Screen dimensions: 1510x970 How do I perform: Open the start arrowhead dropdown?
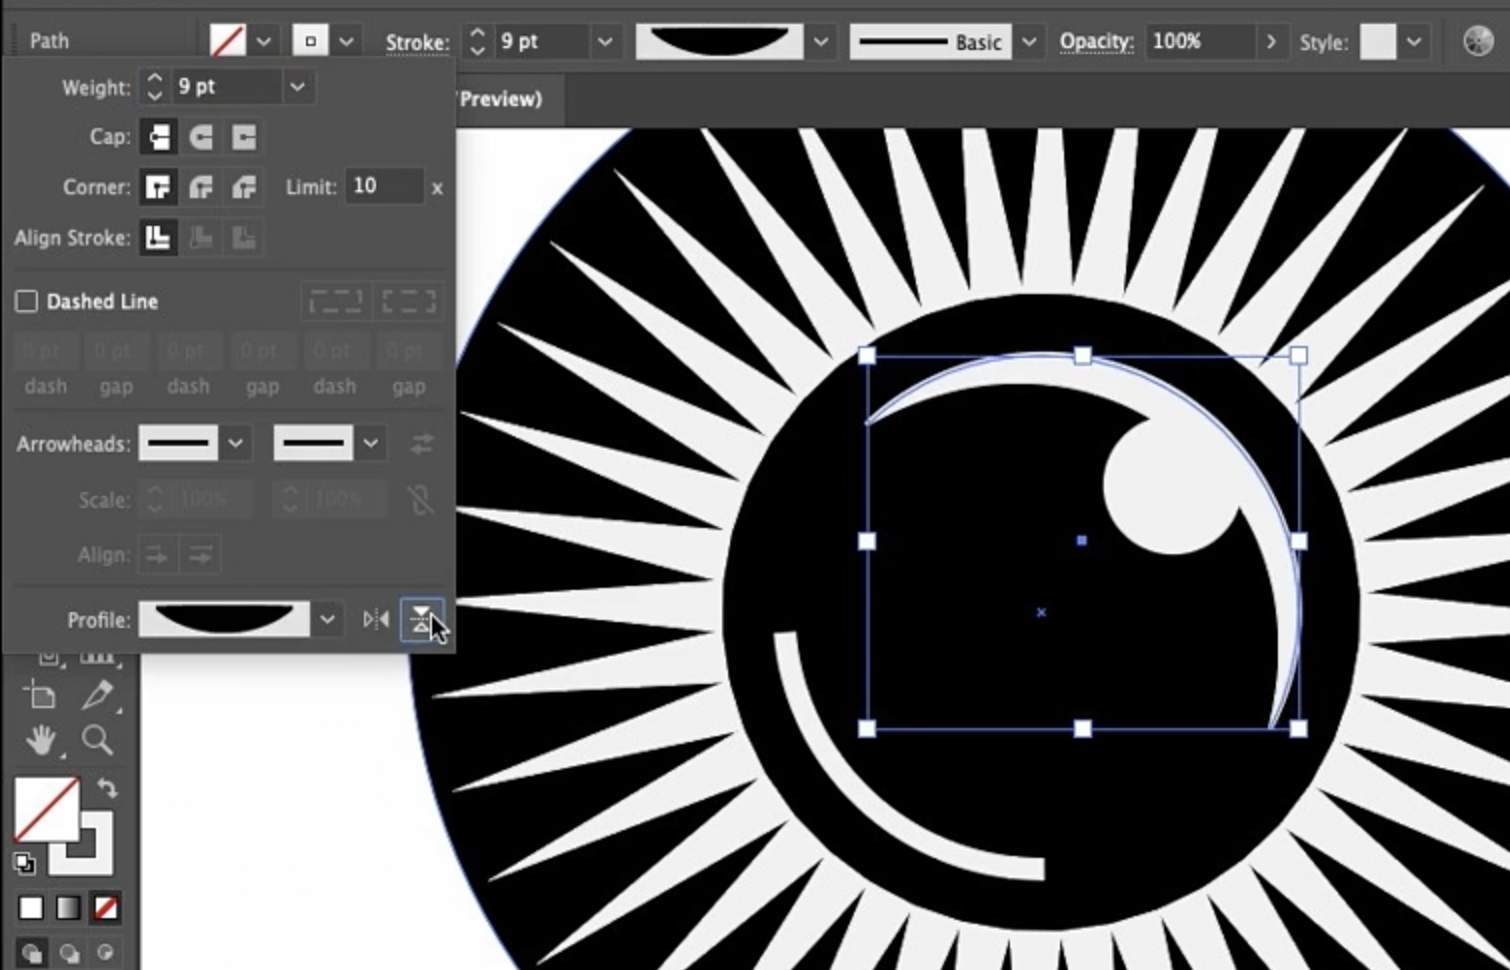(x=236, y=443)
